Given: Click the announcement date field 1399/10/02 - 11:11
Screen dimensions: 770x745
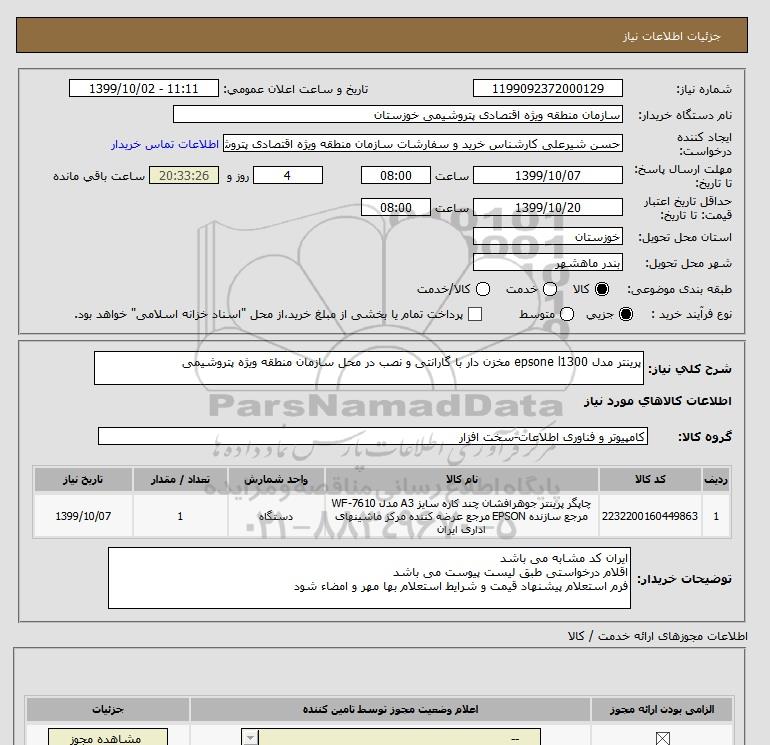Looking at the screenshot, I should pos(143,88).
